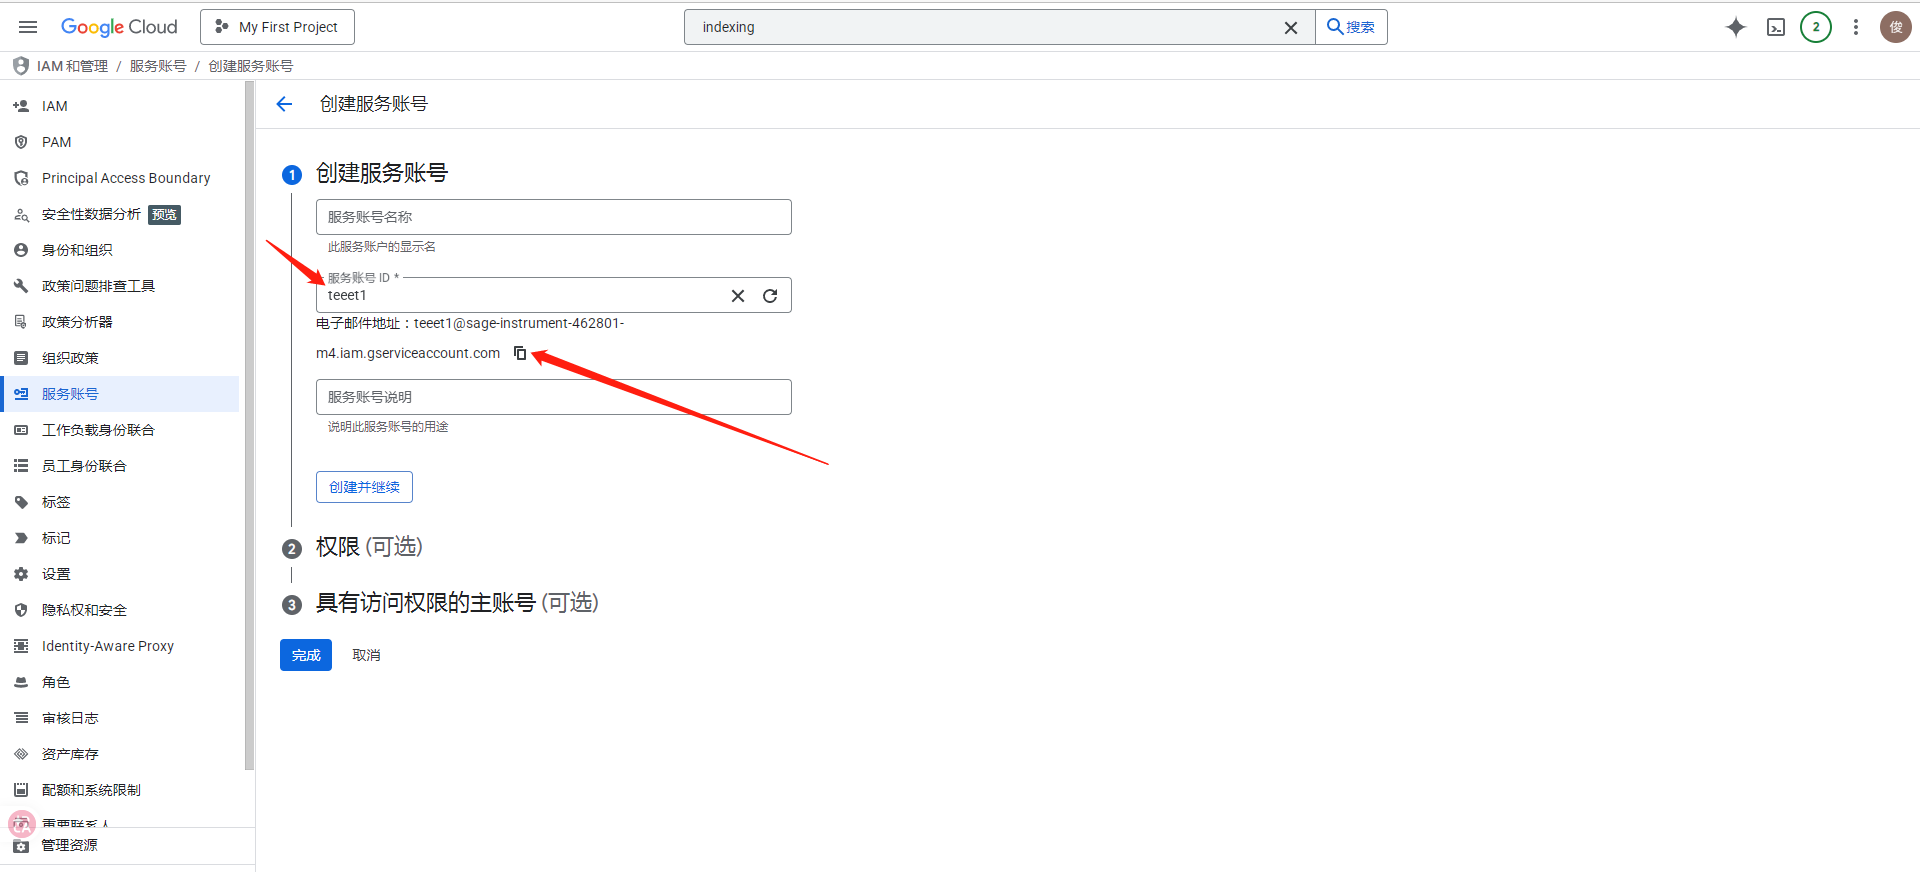1920x872 pixels.
Task: Open 身份和组织 in the sidebar
Action: click(120, 250)
